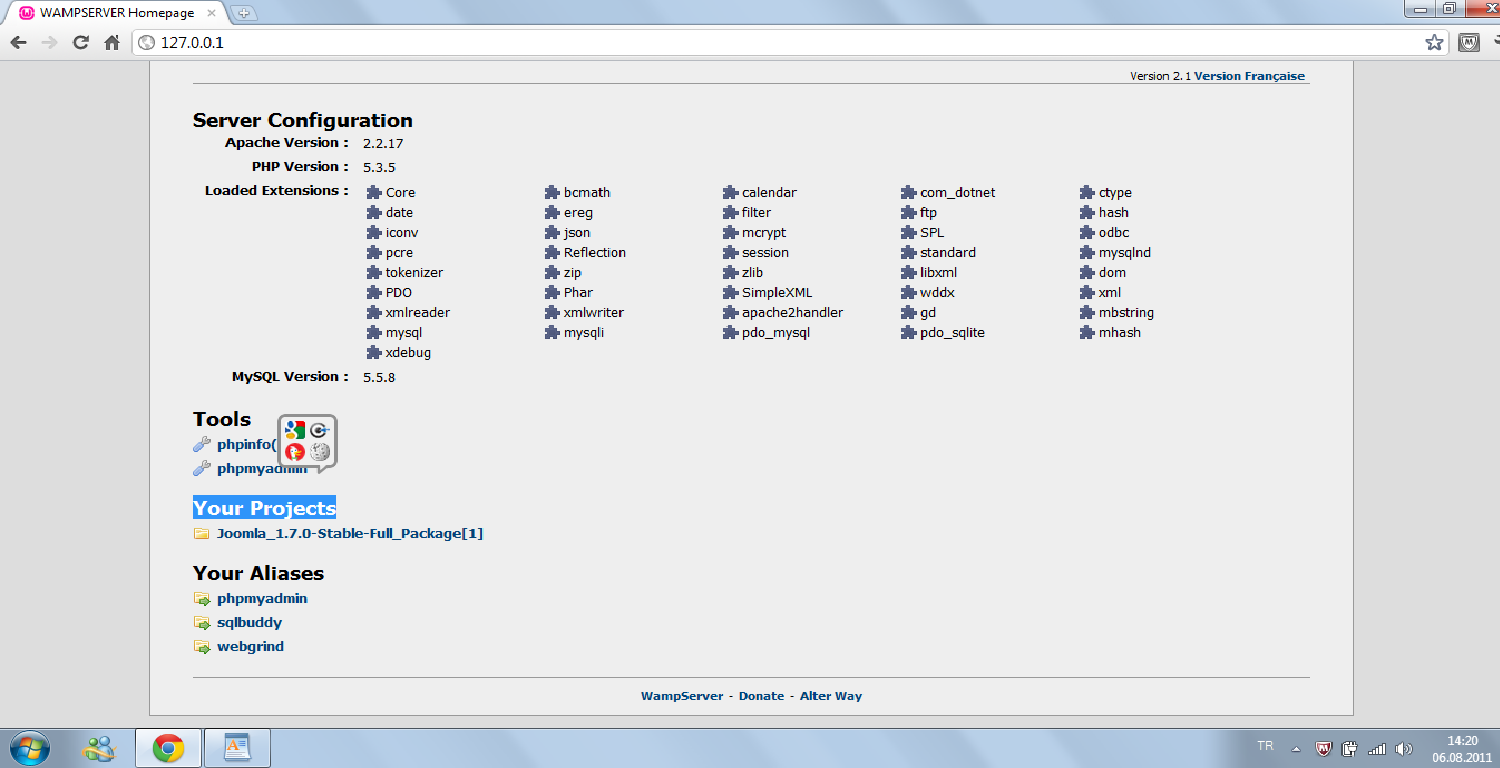Viewport: 1500px width, 768px height.
Task: Click the Google search icon in the popup
Action: (295, 430)
